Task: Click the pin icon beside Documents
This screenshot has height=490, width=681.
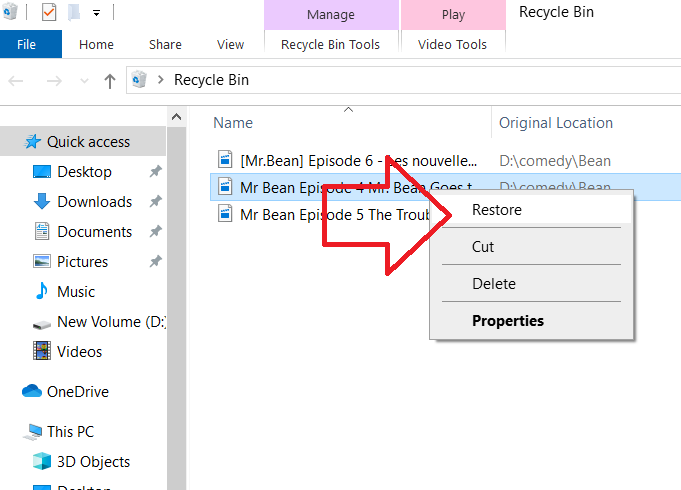Action: tap(155, 232)
